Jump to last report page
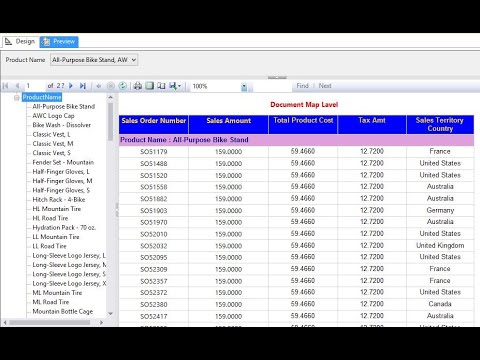The image size is (480, 360). pyautogui.click(x=83, y=86)
